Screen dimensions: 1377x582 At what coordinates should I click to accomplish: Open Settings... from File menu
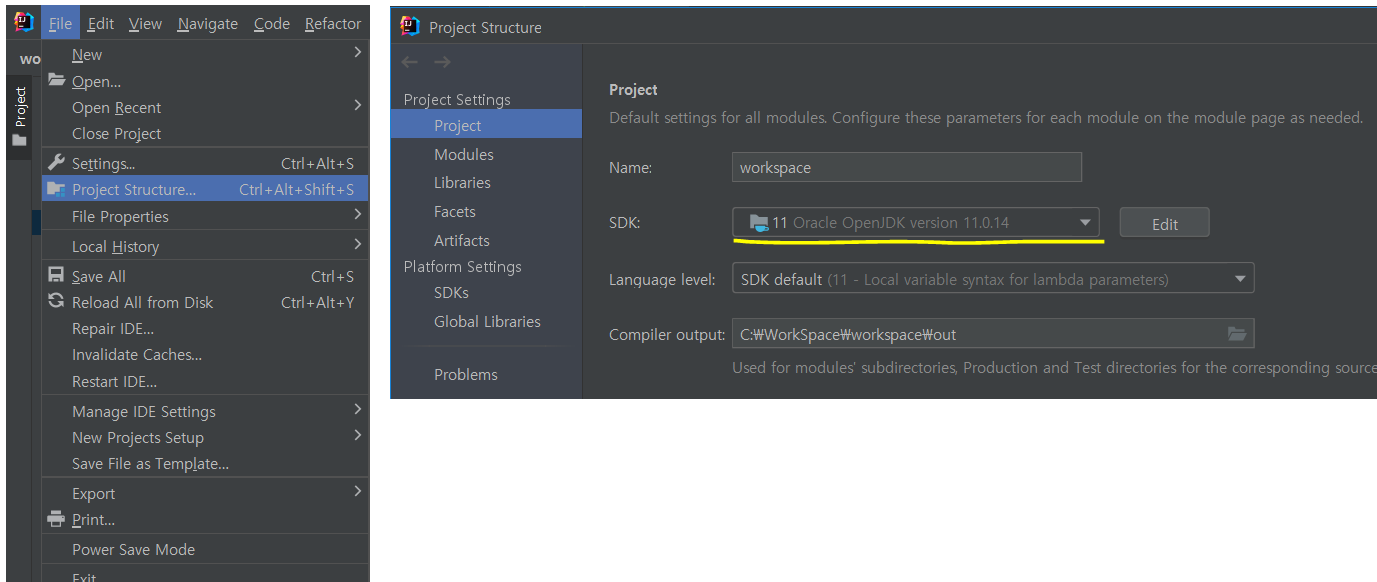(x=205, y=163)
